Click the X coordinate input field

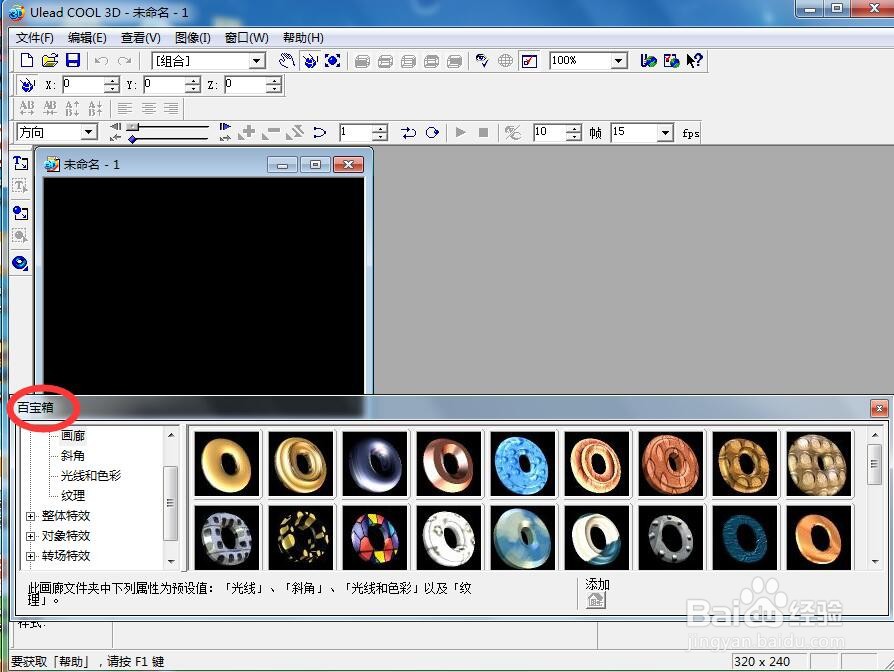click(83, 85)
